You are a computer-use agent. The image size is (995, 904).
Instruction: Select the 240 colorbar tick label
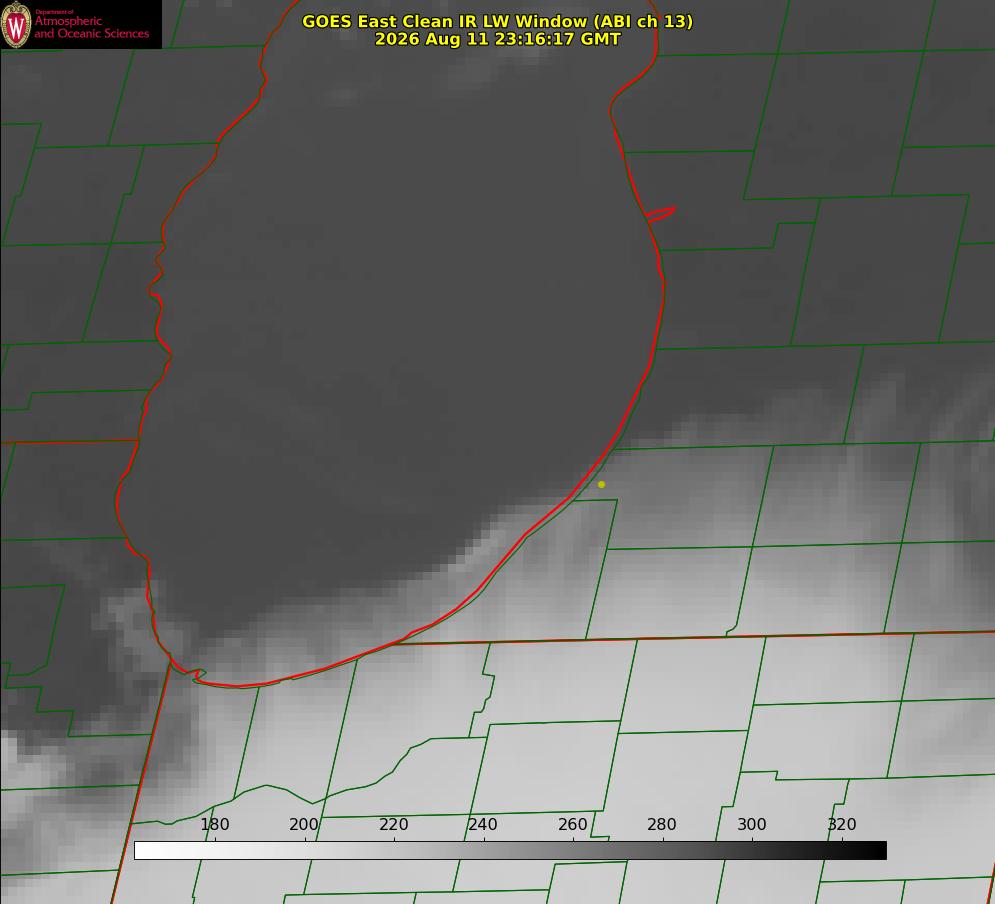click(483, 824)
